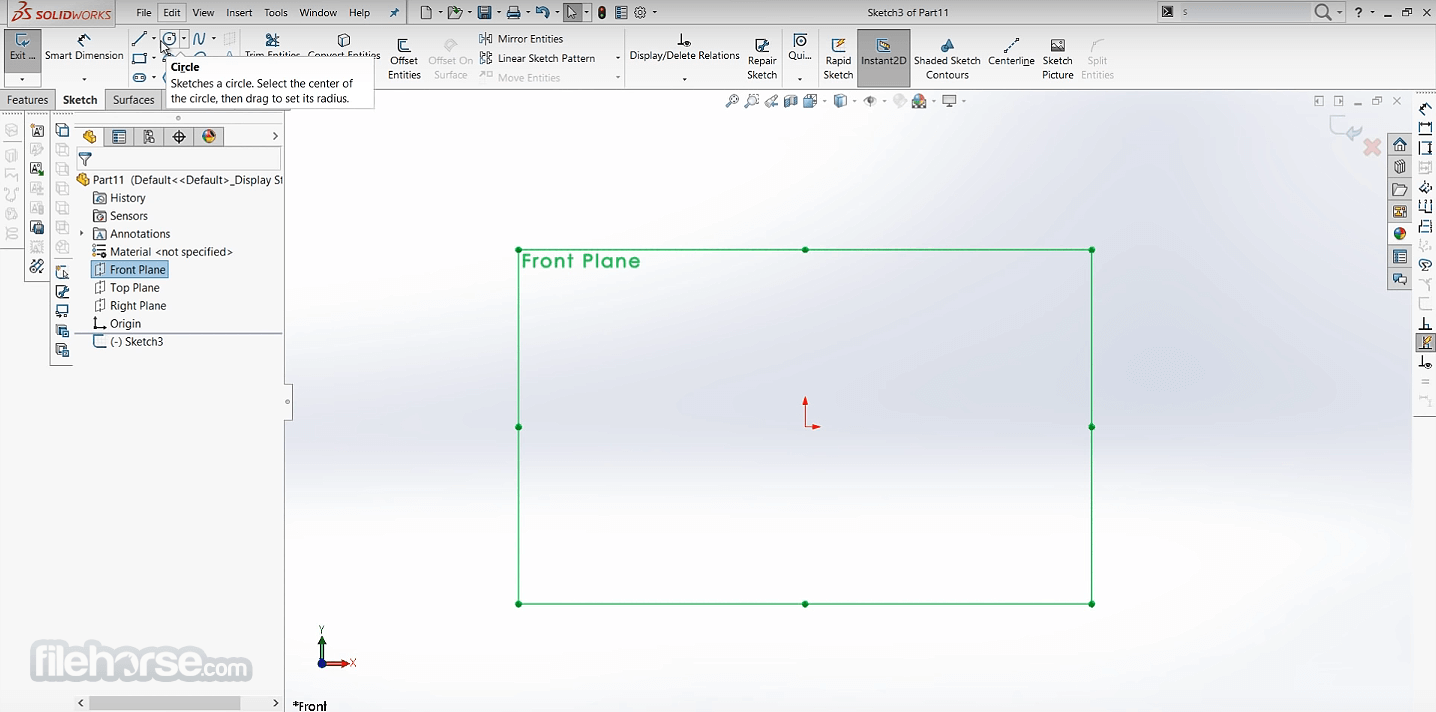Click feature tree horizontal scrollbar
This screenshot has height=712, width=1436.
click(x=164, y=703)
